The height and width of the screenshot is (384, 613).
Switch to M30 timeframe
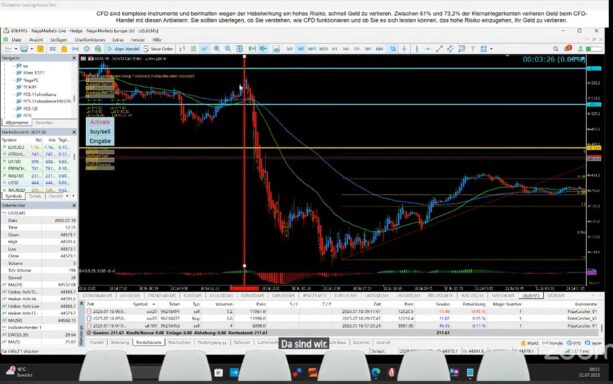[323, 49]
